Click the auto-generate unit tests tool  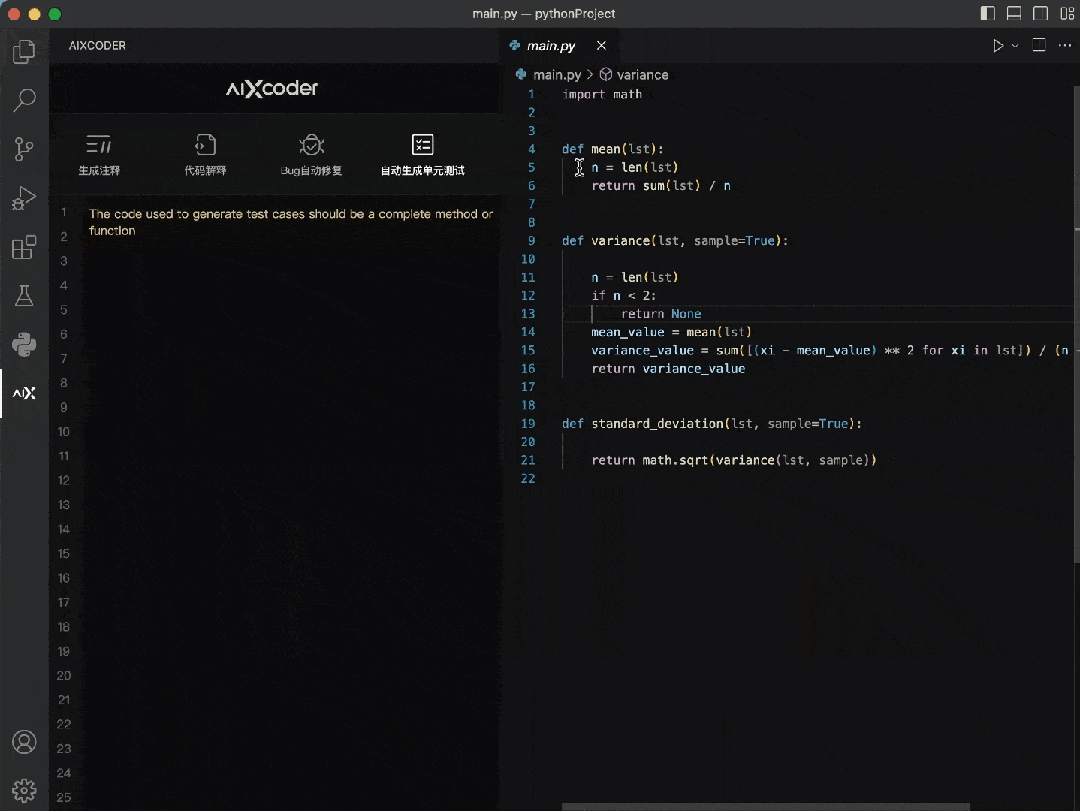(422, 155)
